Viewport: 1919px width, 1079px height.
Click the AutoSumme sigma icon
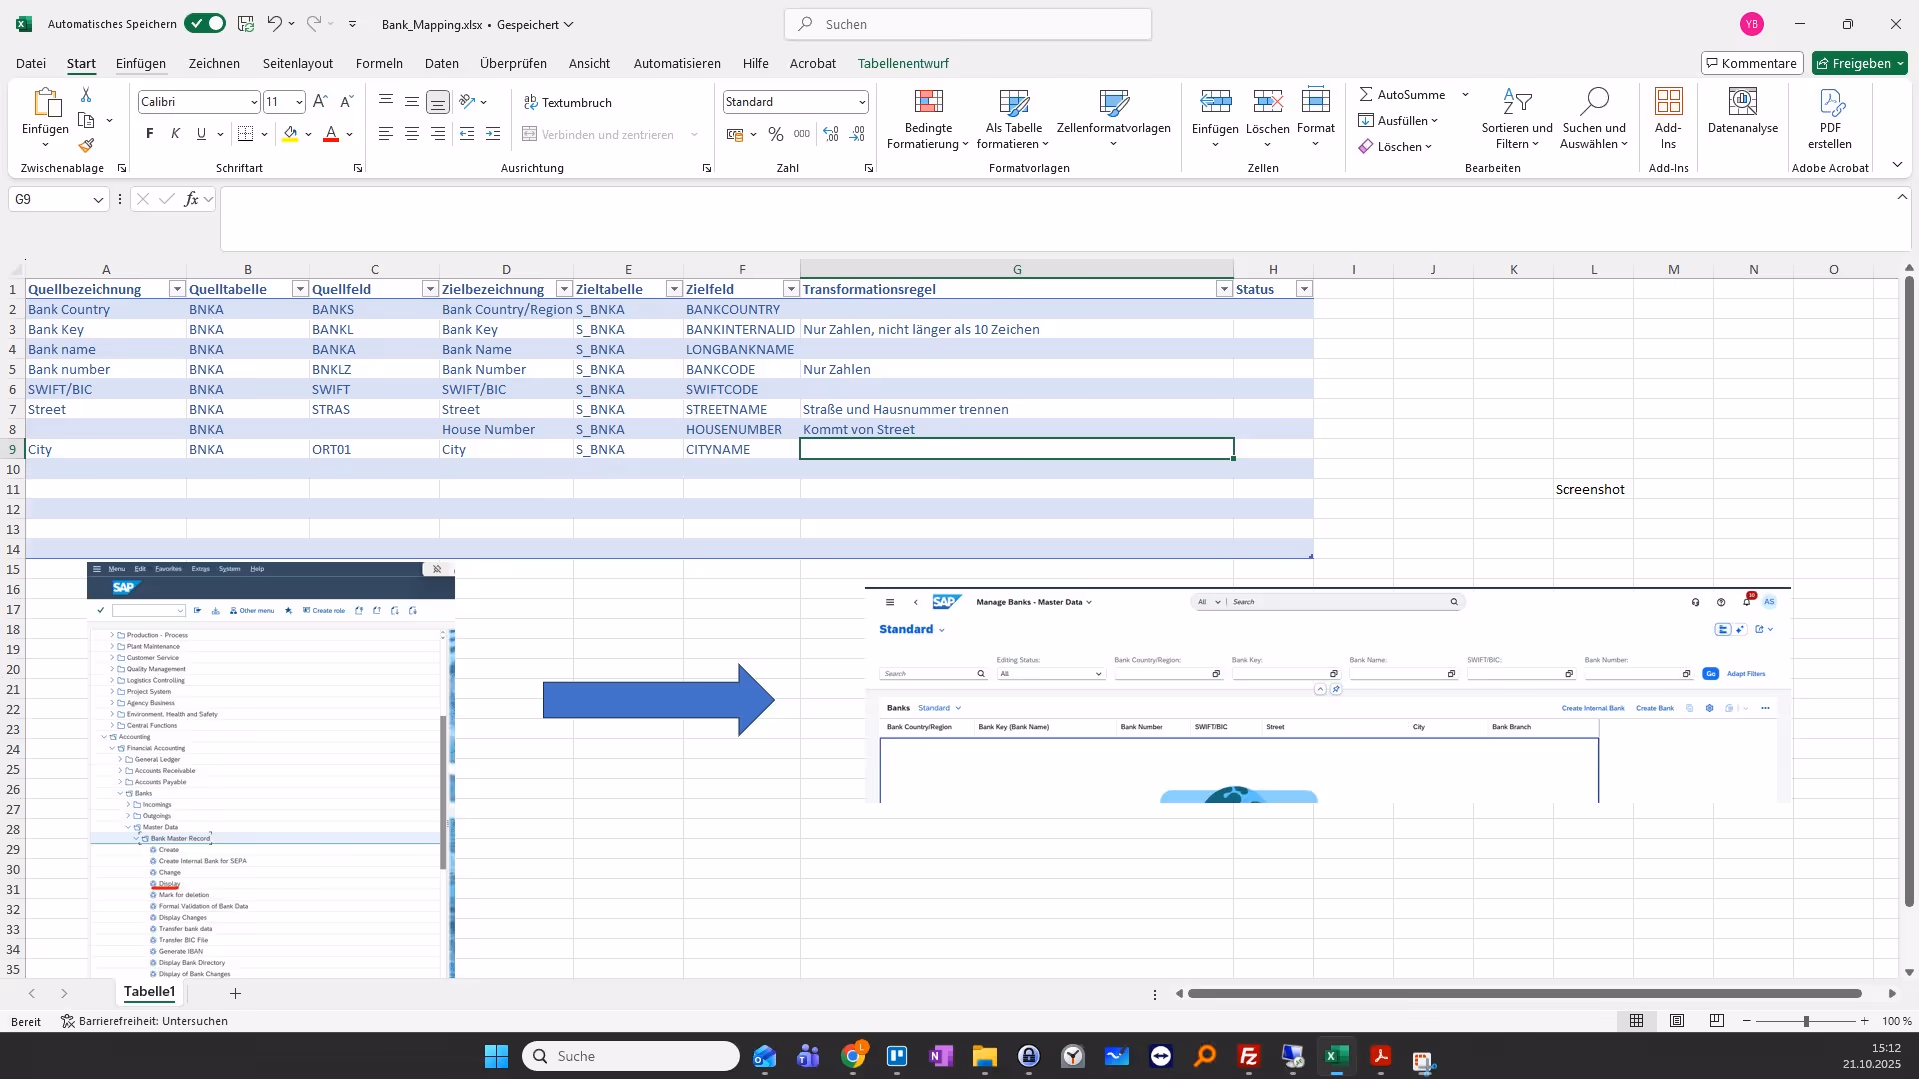click(1365, 94)
